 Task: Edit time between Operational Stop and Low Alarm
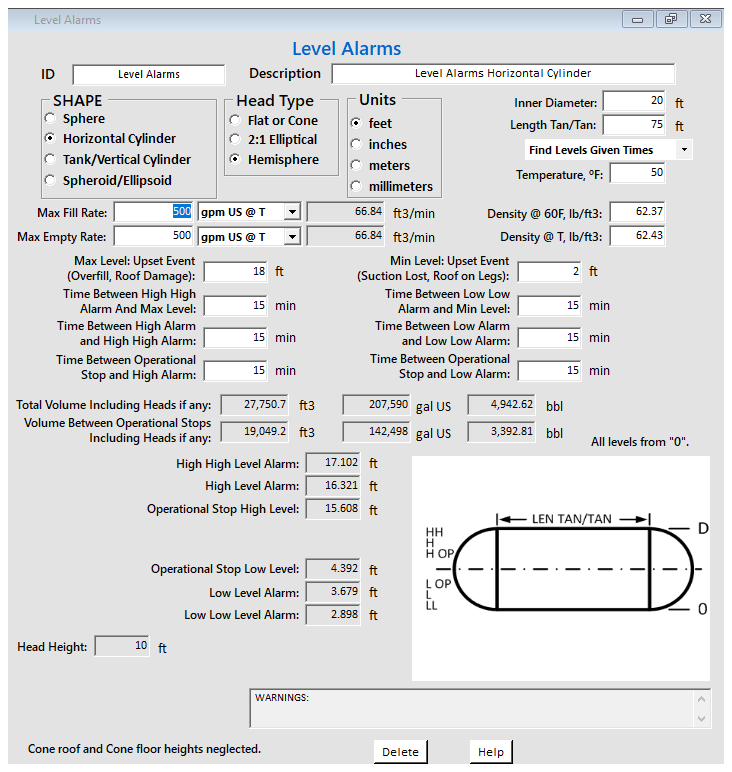(x=550, y=371)
